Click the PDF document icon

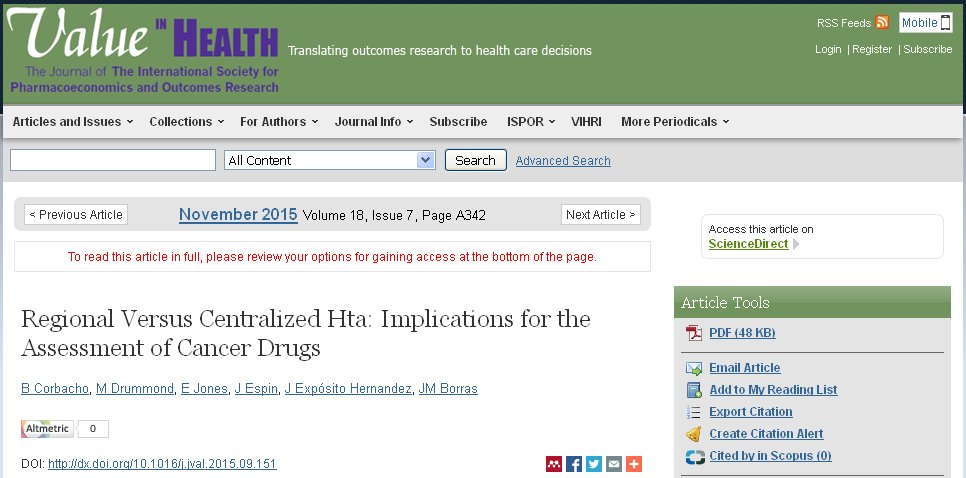(x=694, y=334)
